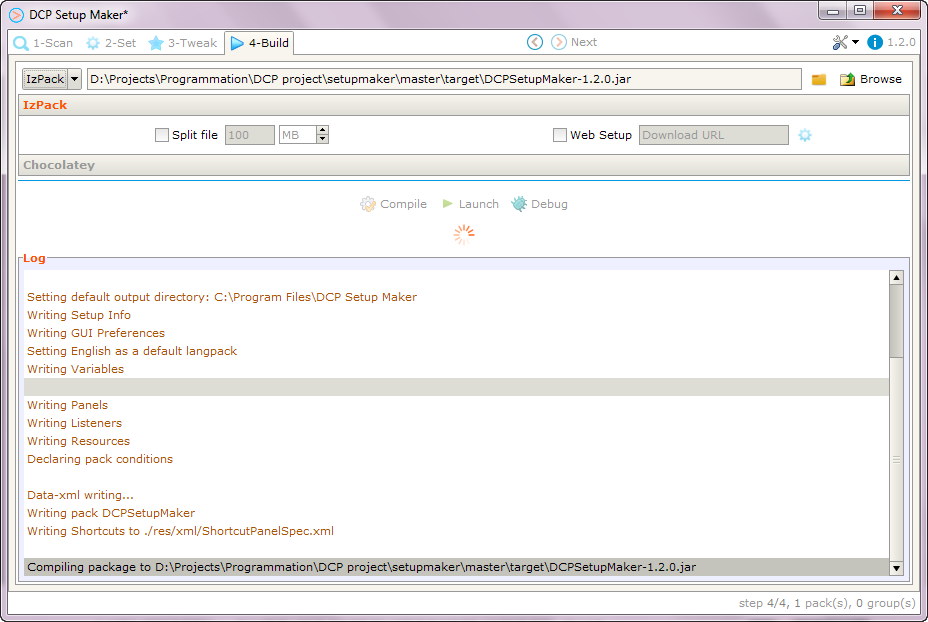The image size is (928, 622).
Task: Click the Download URL input field
Action: (713, 135)
